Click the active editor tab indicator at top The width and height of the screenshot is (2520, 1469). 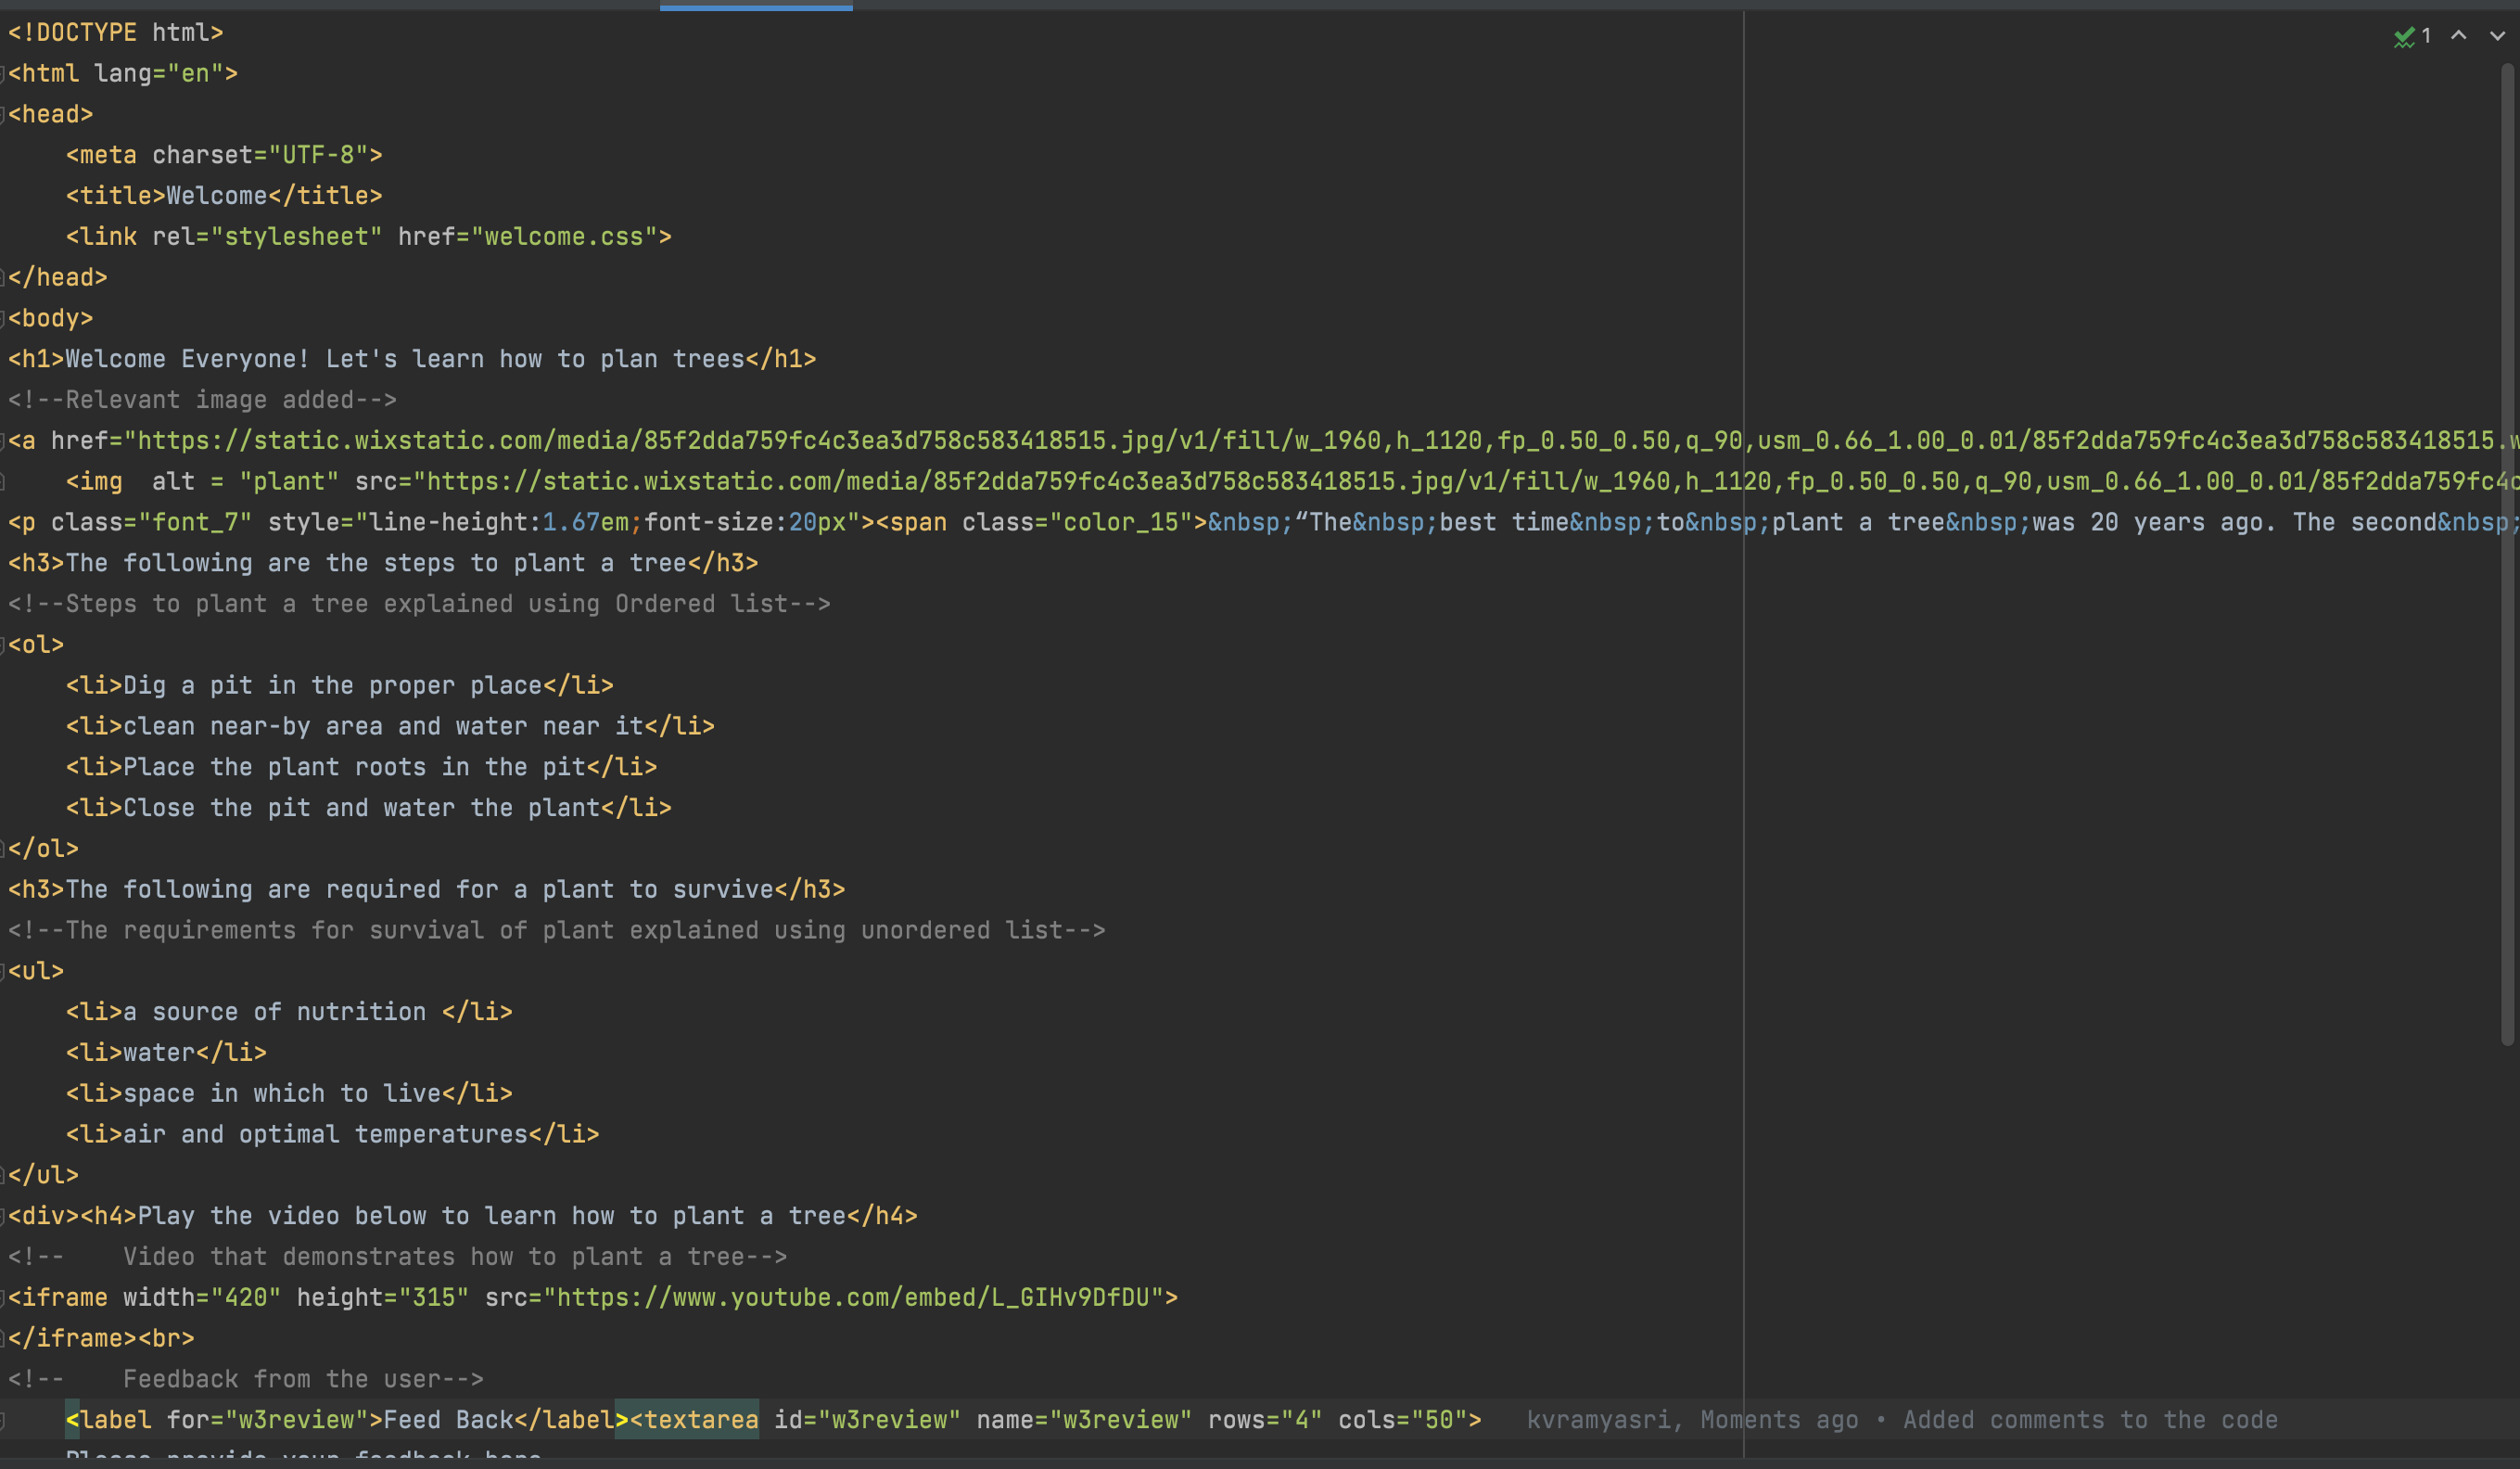(756, 7)
